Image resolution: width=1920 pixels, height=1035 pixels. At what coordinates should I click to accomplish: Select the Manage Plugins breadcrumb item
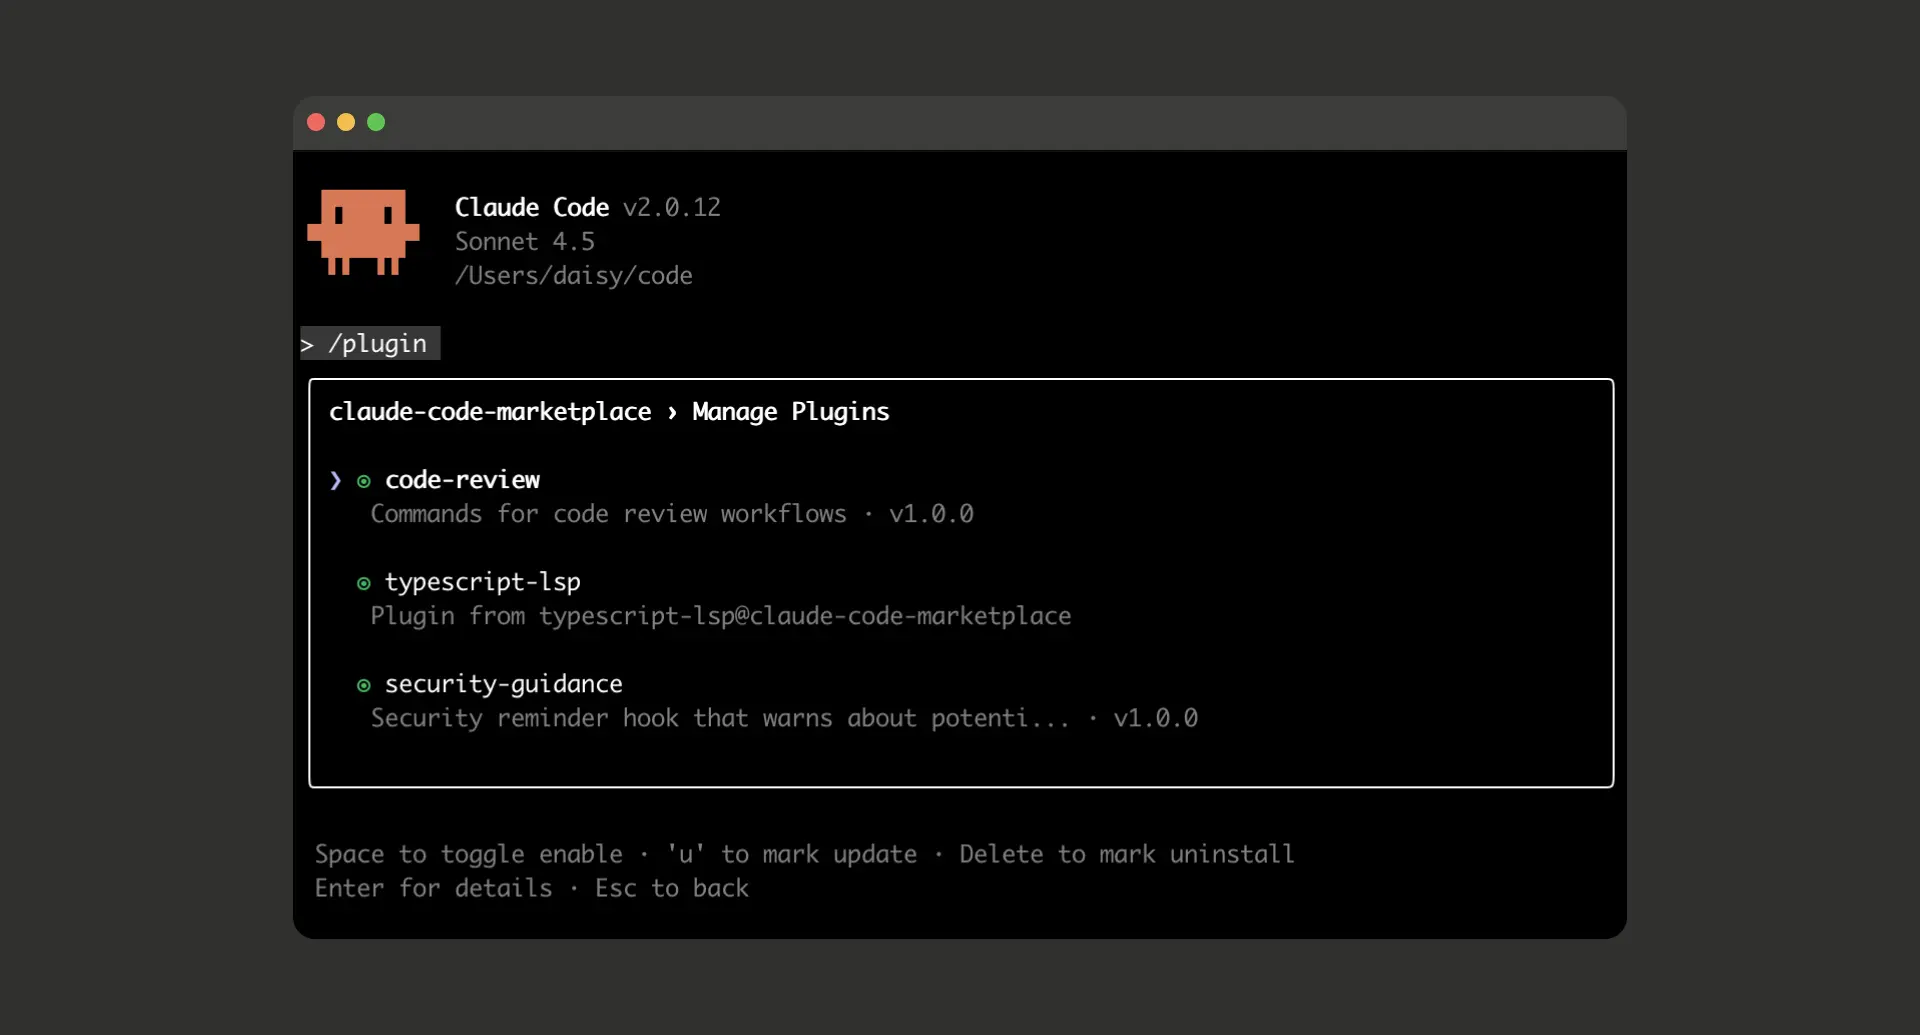[x=789, y=411]
